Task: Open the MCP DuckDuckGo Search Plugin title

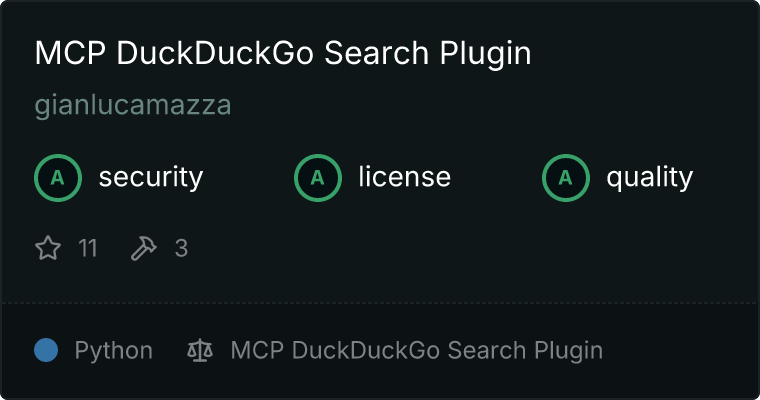Action: [x=283, y=53]
